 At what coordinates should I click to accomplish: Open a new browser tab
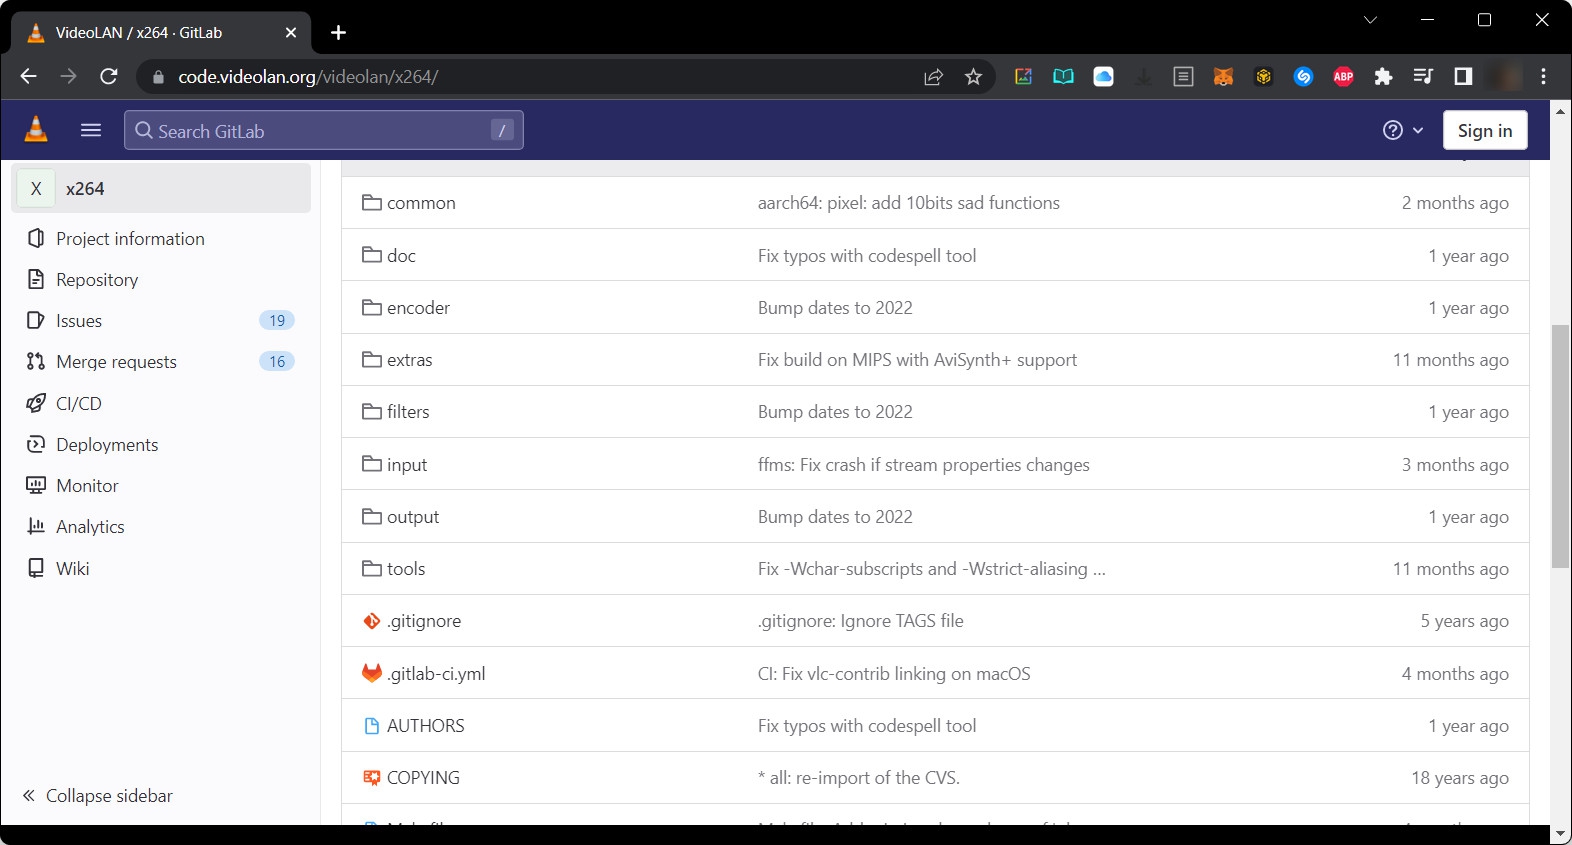(x=339, y=33)
